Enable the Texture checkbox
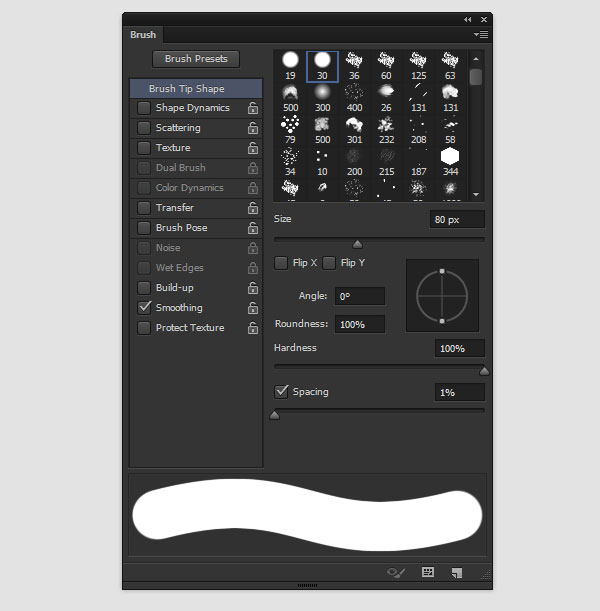The height and width of the screenshot is (611, 600). (144, 148)
